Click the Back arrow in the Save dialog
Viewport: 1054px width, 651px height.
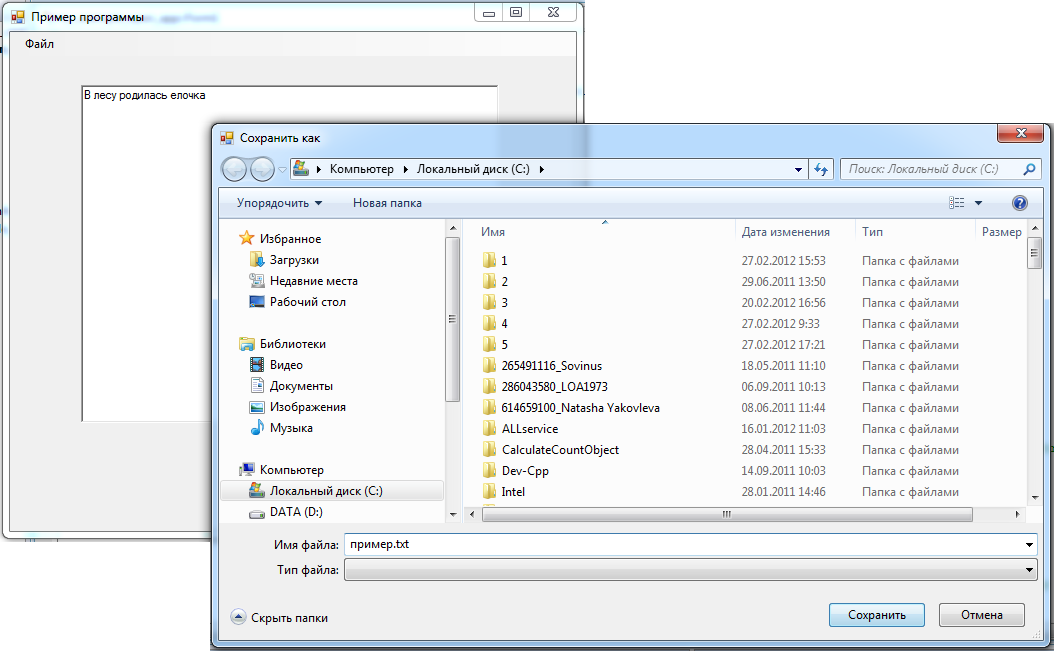click(x=234, y=169)
